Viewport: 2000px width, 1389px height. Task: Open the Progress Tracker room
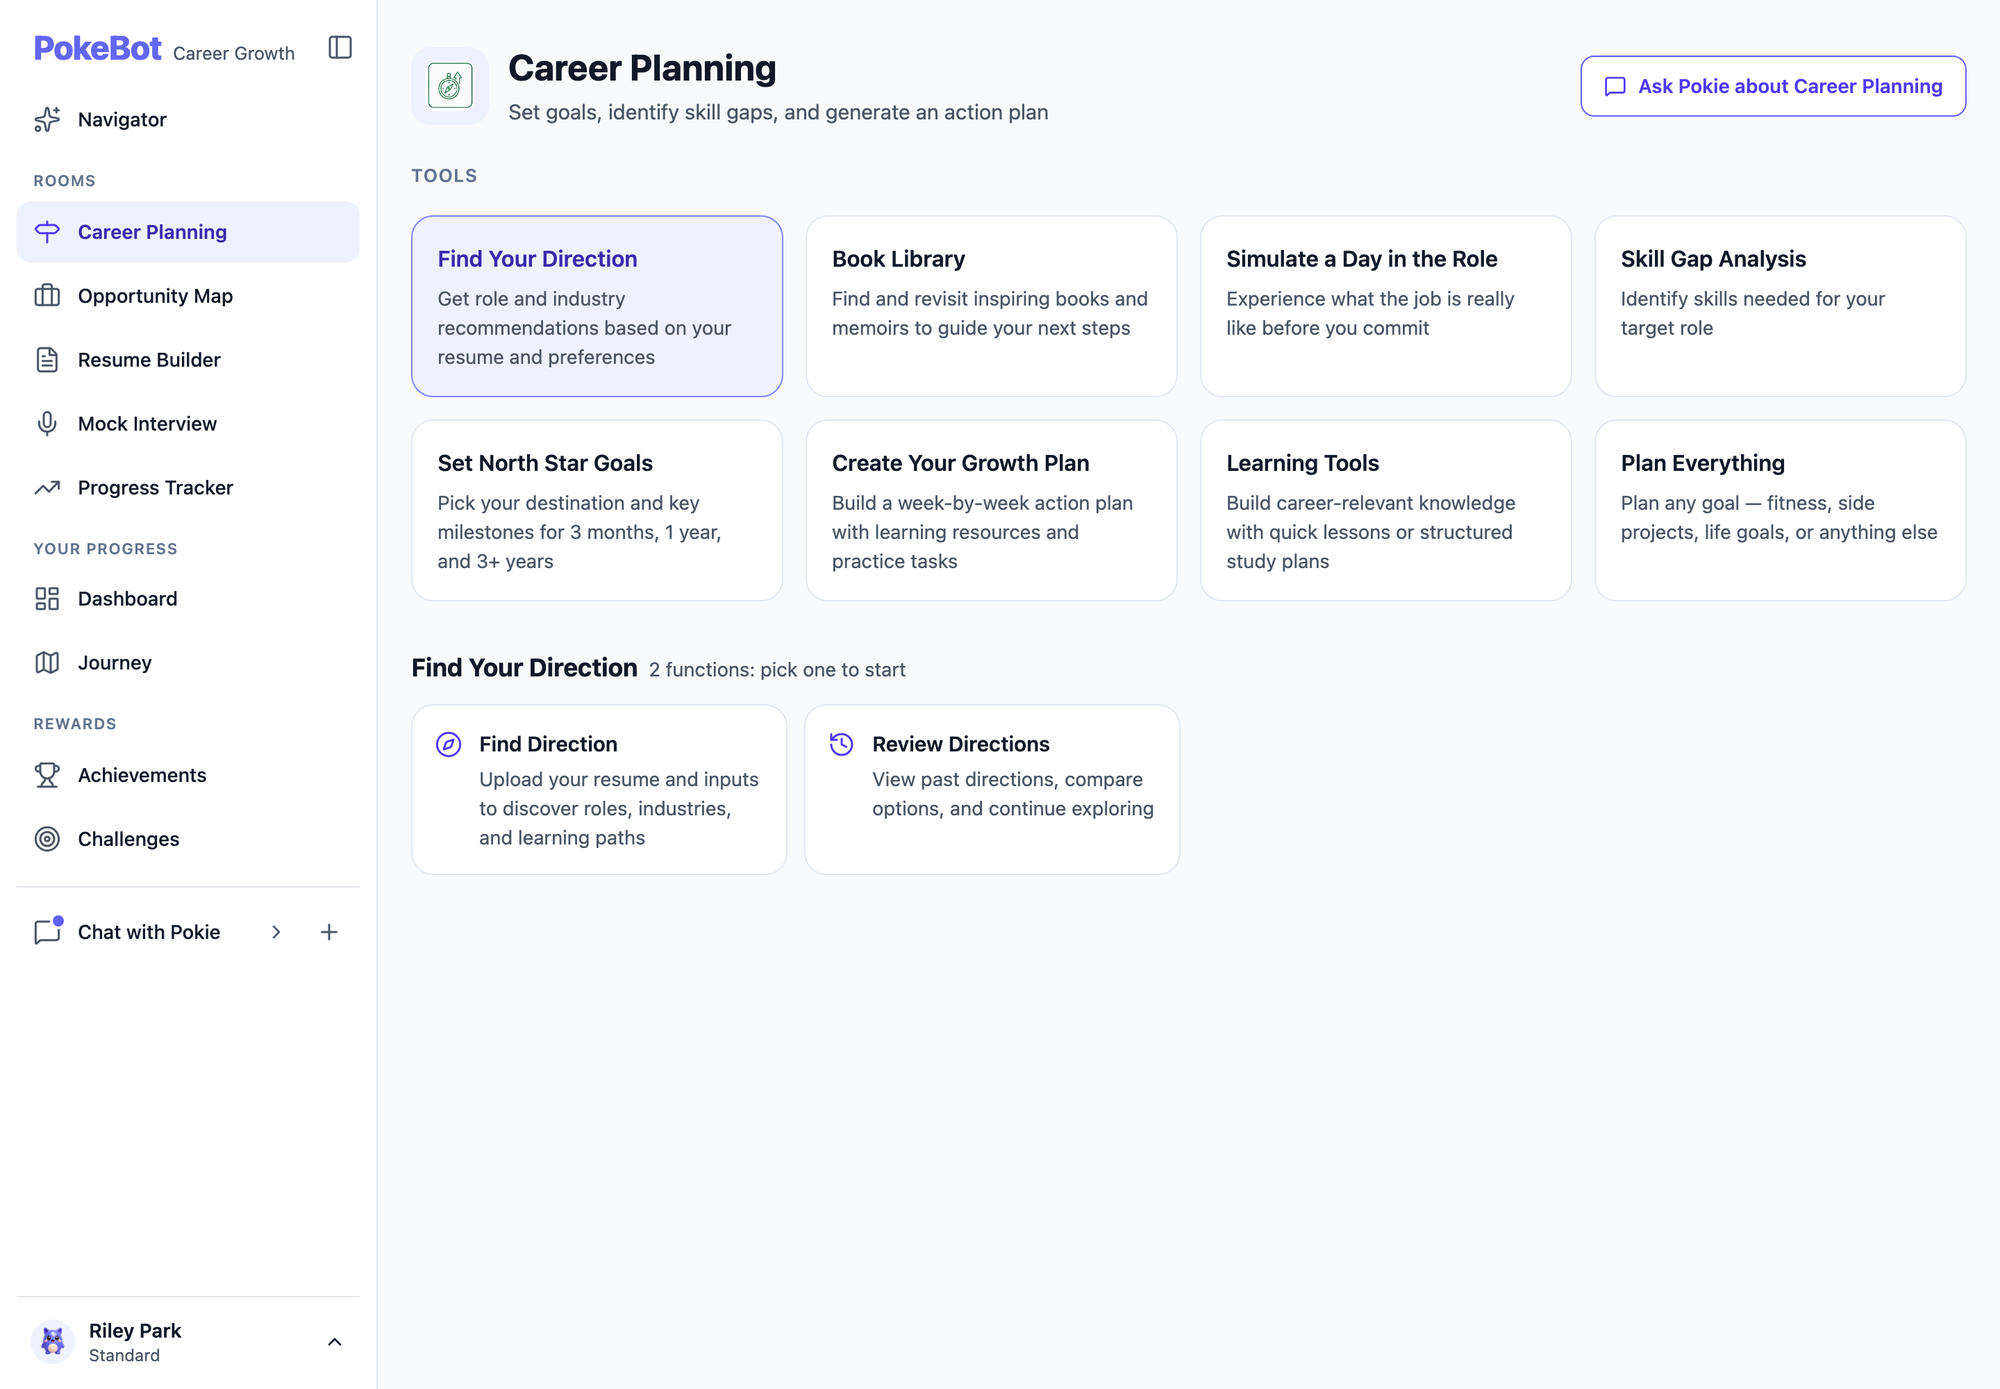188,488
